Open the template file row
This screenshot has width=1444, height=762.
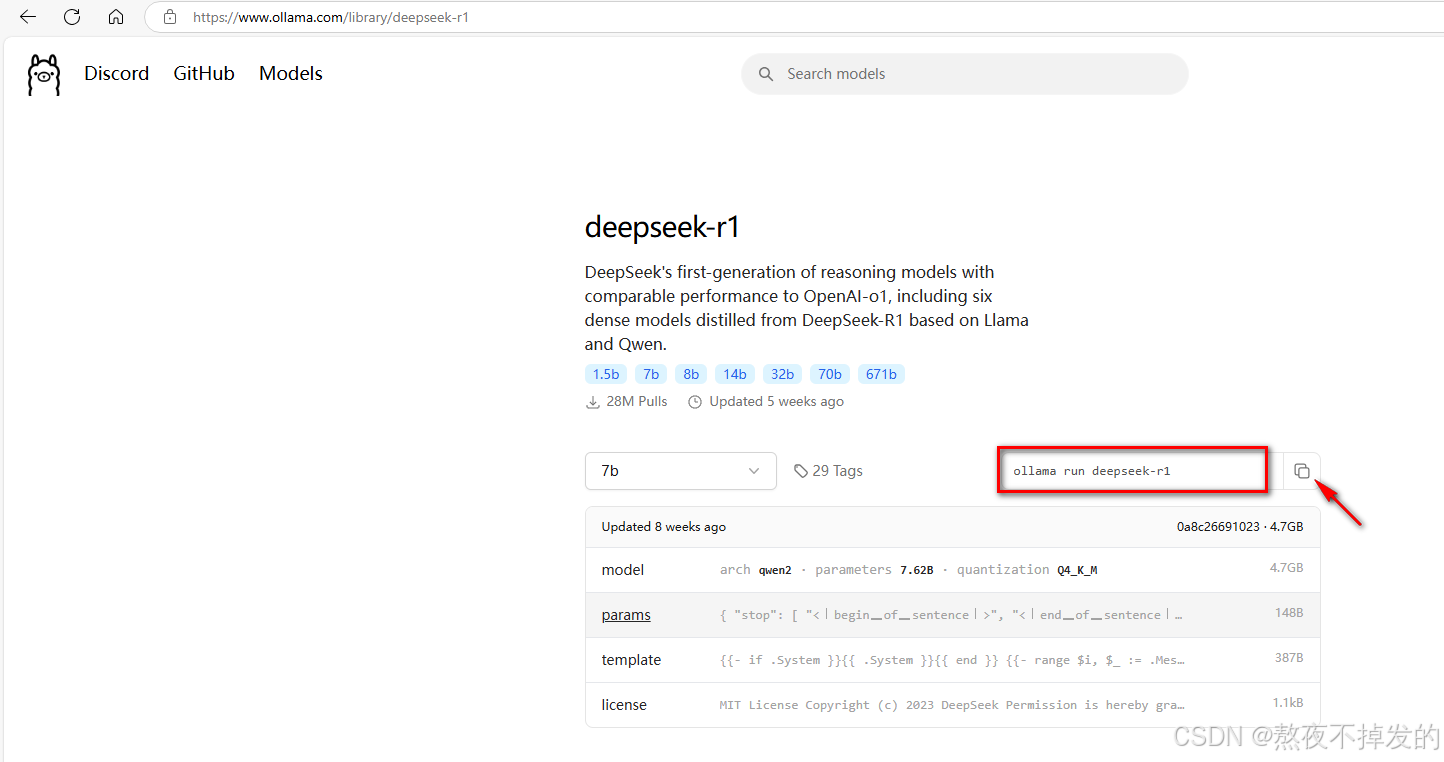pos(952,660)
